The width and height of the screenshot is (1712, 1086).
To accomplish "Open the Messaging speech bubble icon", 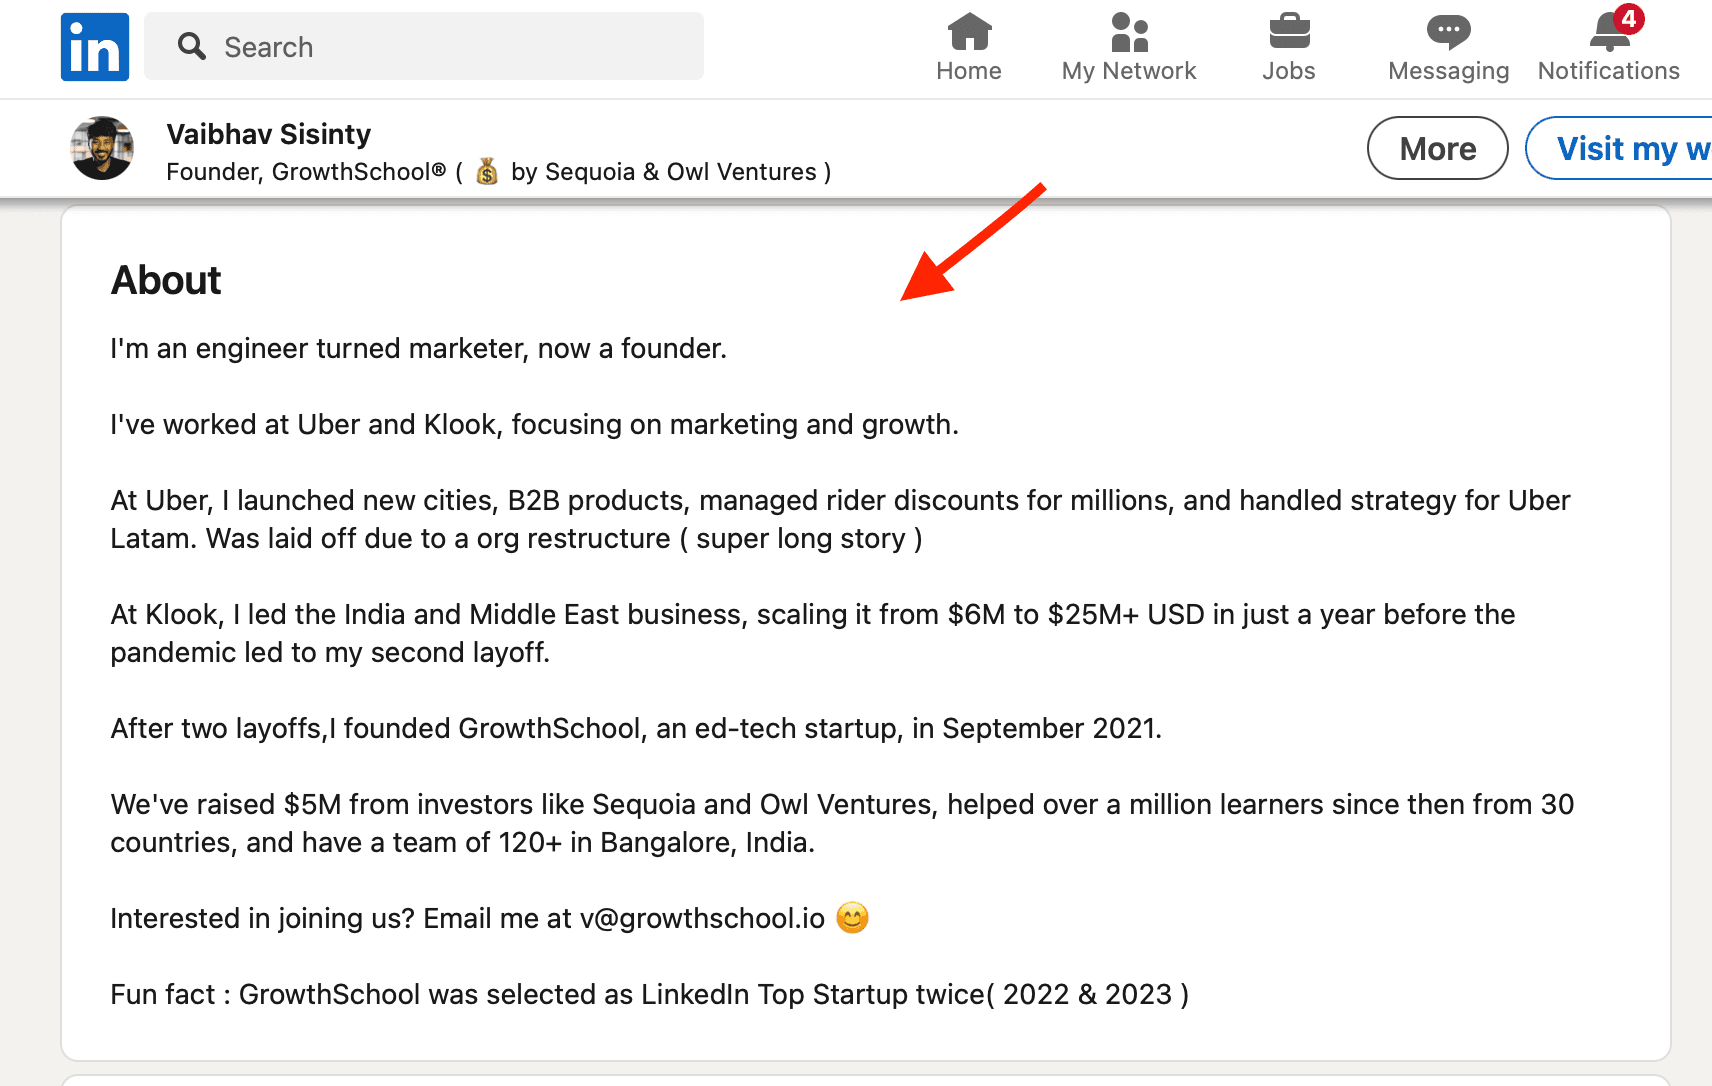I will 1448,32.
